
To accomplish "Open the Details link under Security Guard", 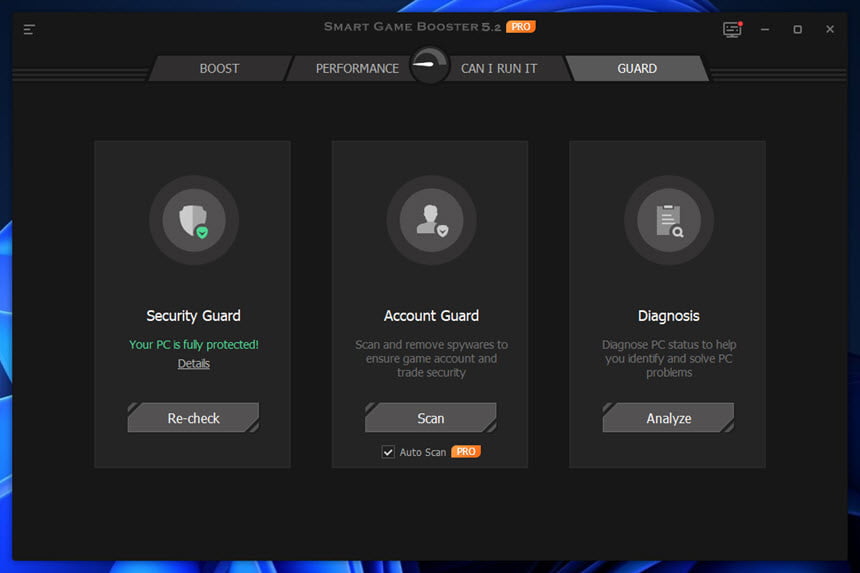I will (194, 364).
